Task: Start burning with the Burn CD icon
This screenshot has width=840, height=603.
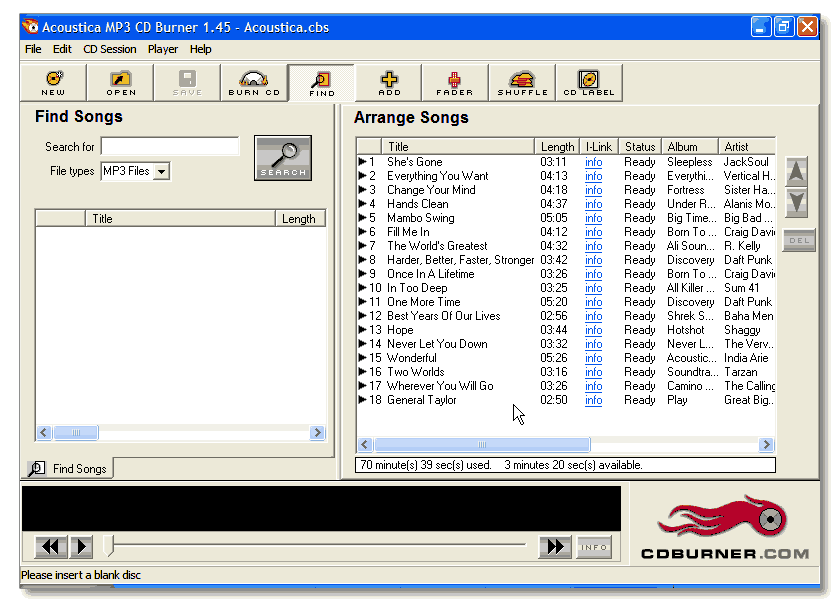Action: pyautogui.click(x=254, y=82)
